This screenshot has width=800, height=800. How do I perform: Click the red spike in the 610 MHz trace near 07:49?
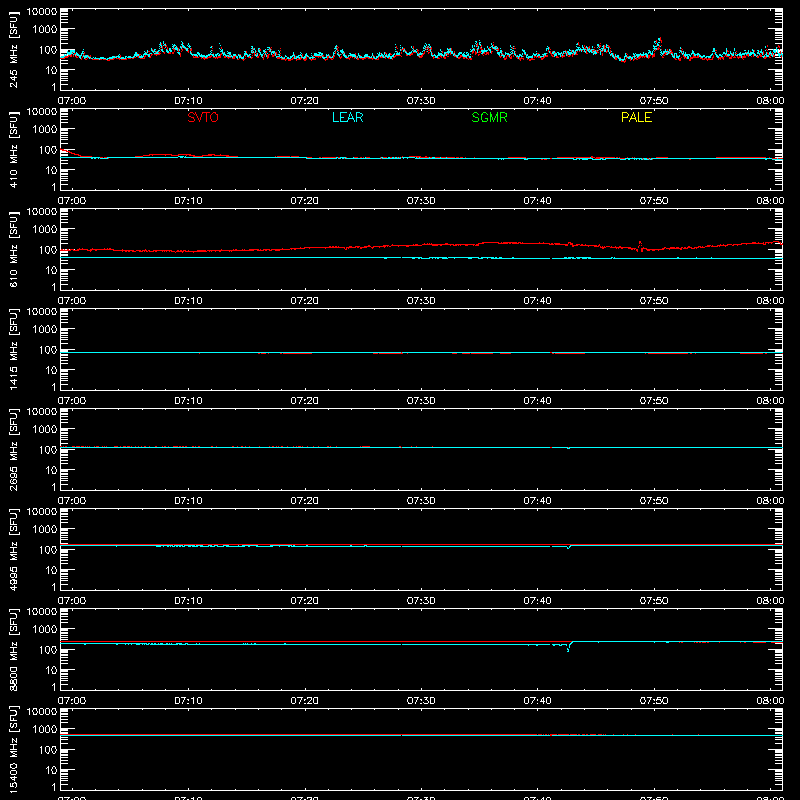(x=640, y=246)
